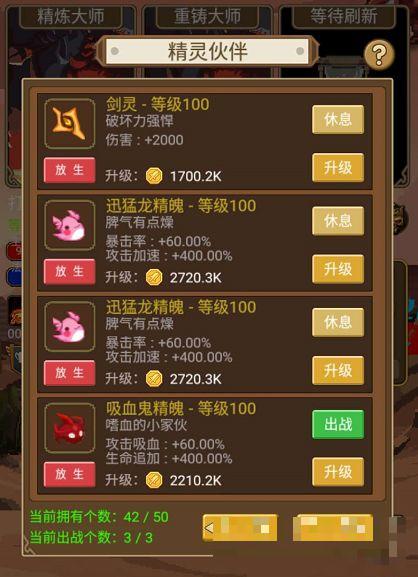418x577 pixels.
Task: Toggle first 迅猛龙精魄 to 休息
Action: tap(338, 221)
